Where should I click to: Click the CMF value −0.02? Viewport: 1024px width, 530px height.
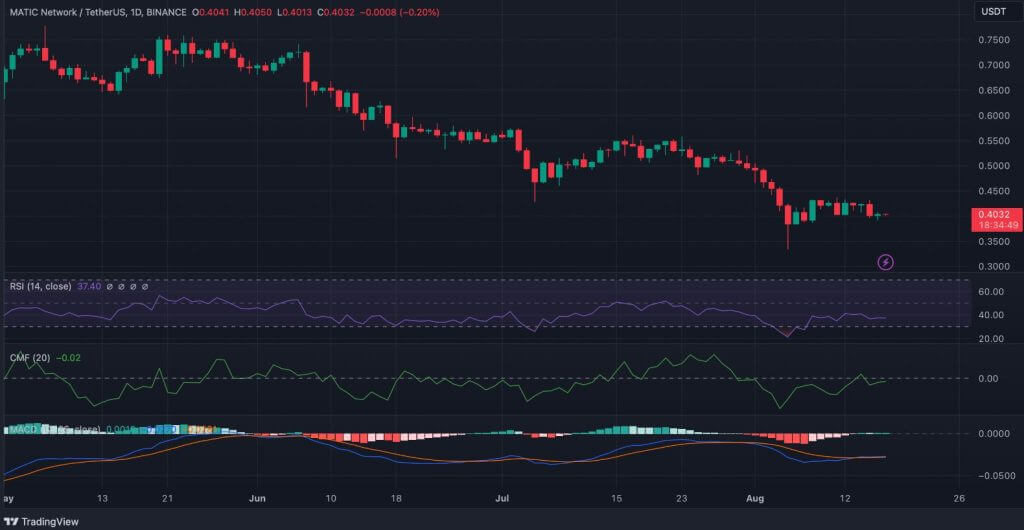coord(68,358)
